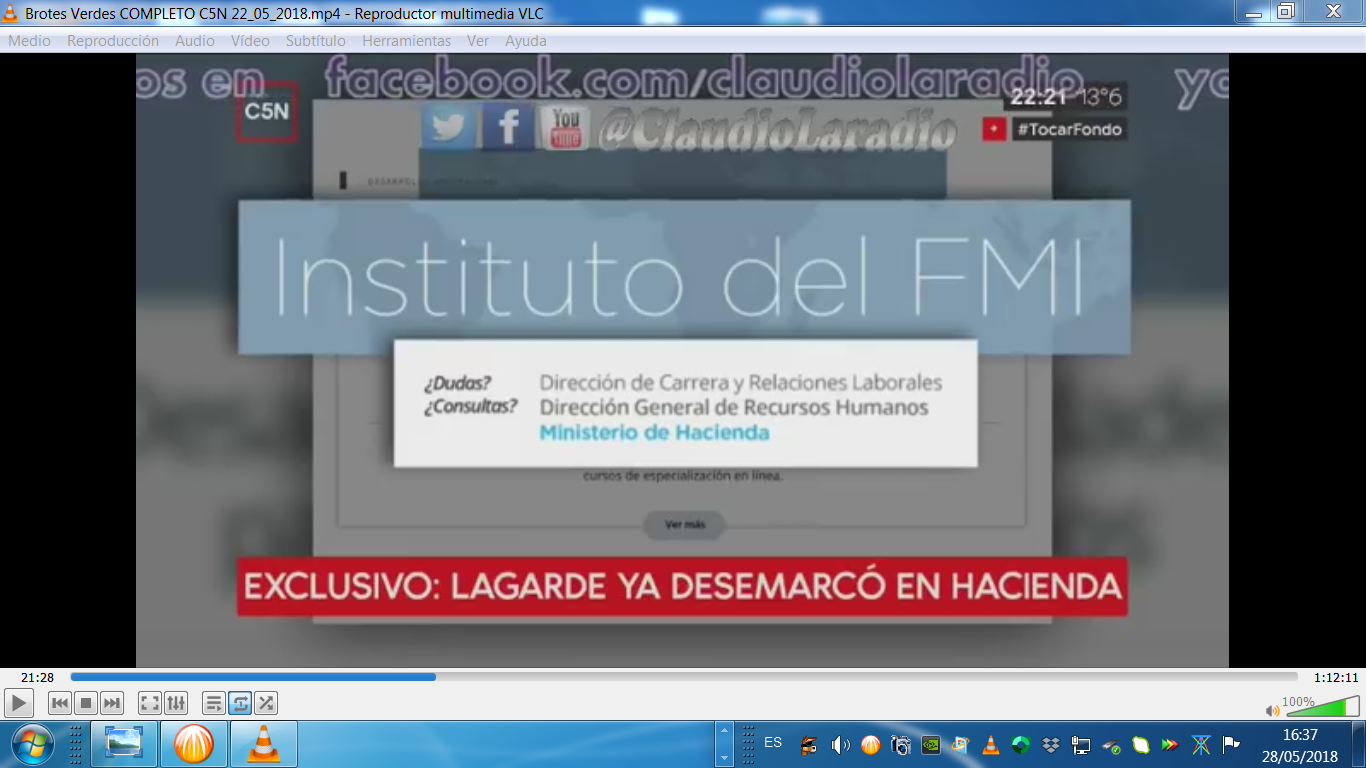Viewport: 1366px width, 768px height.
Task: Click Show desktop at taskbar end
Action: click(1358, 744)
